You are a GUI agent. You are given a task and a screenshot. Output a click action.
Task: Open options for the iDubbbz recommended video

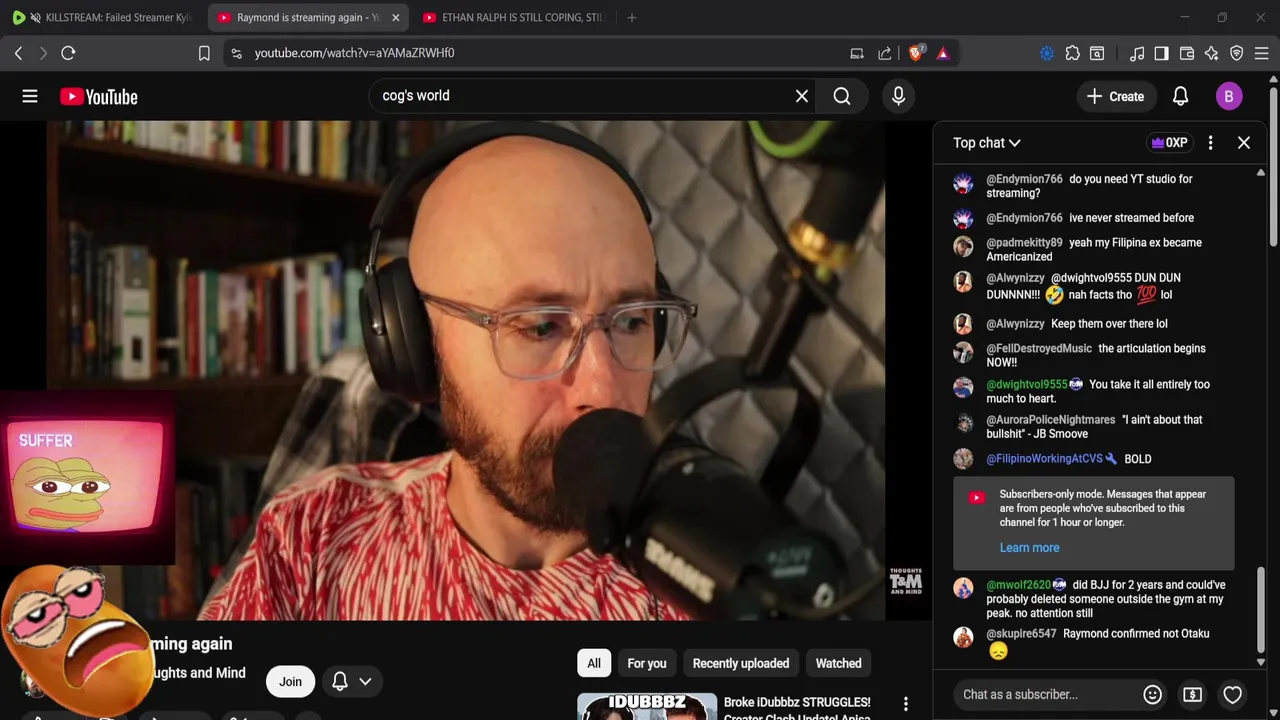pyautogui.click(x=905, y=704)
